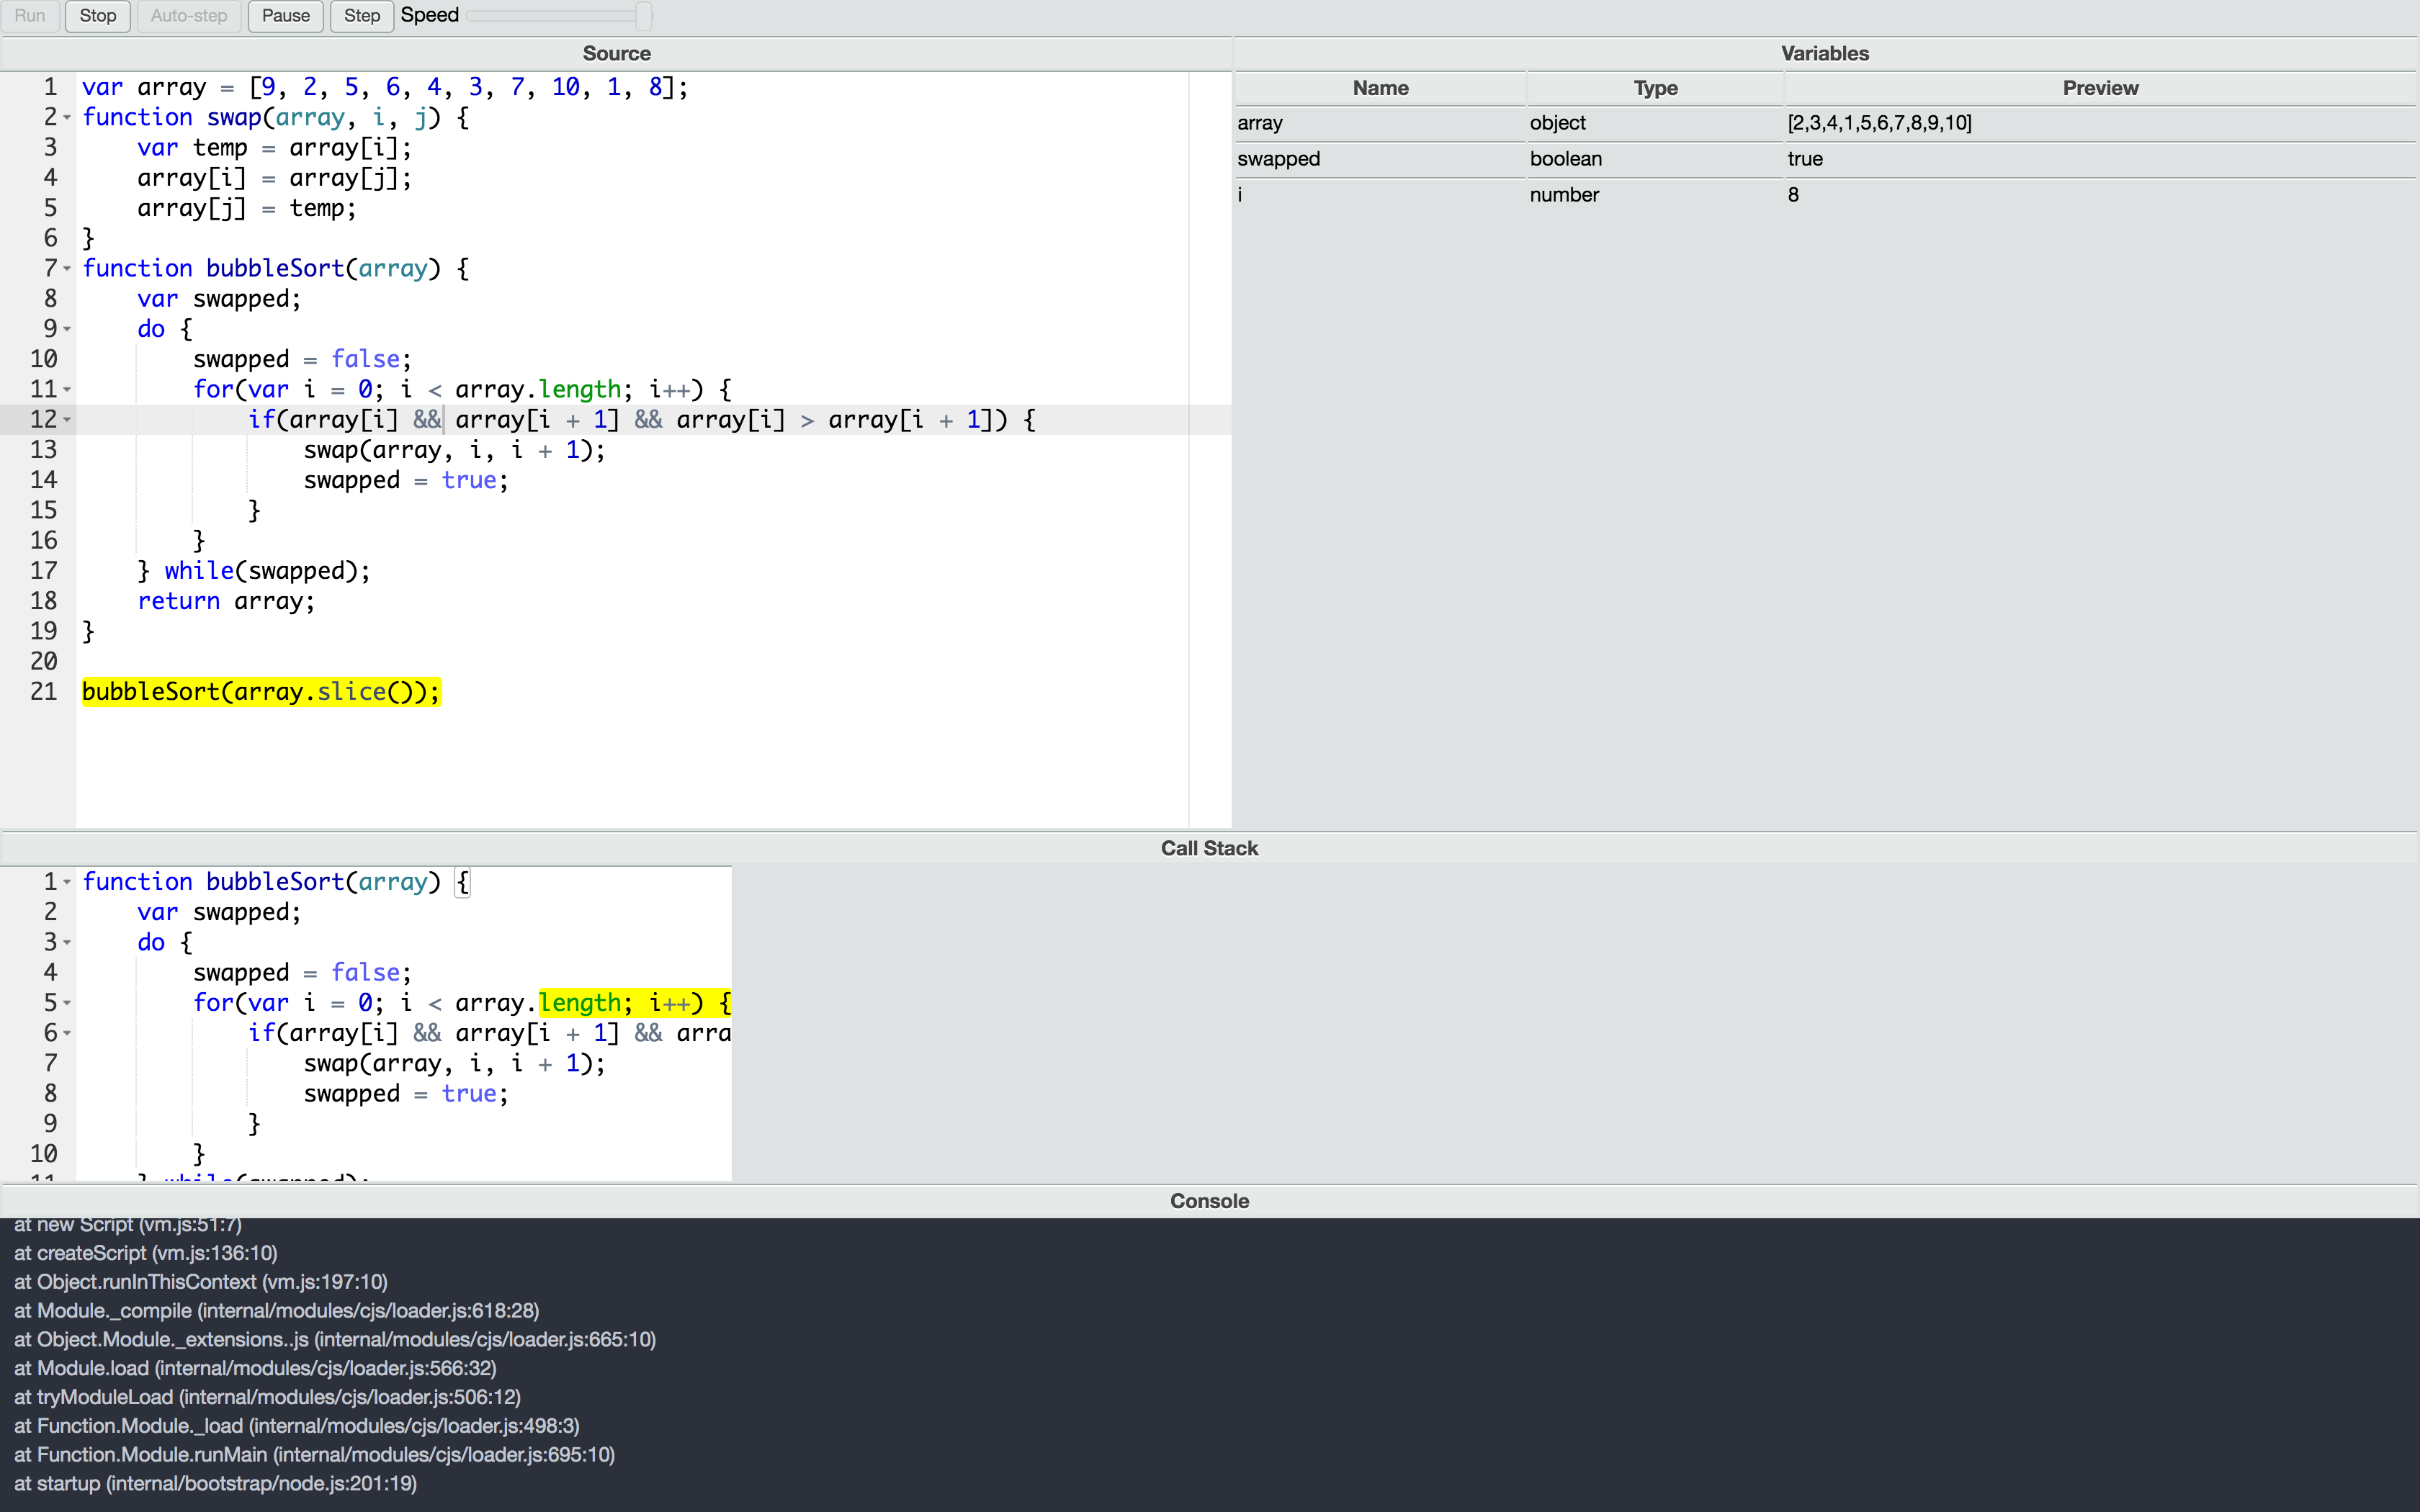Image resolution: width=2420 pixels, height=1512 pixels.
Task: Click the Auto-step button
Action: click(188, 16)
